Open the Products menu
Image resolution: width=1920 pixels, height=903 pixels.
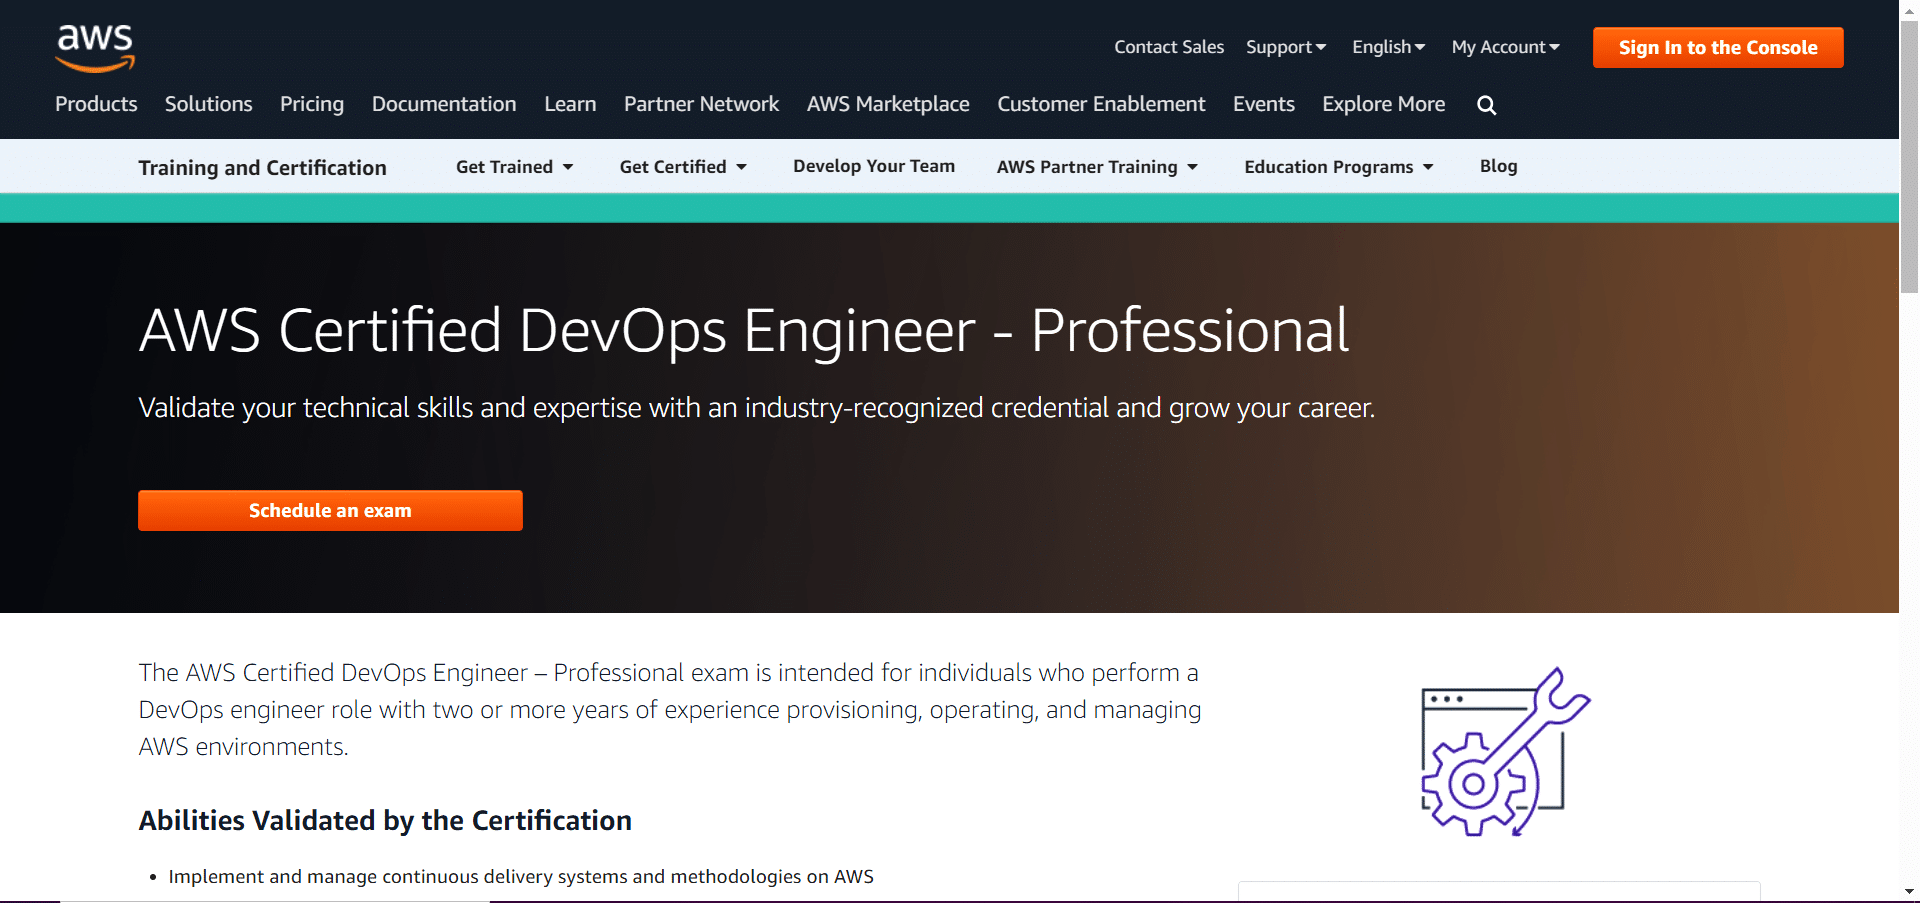click(96, 104)
